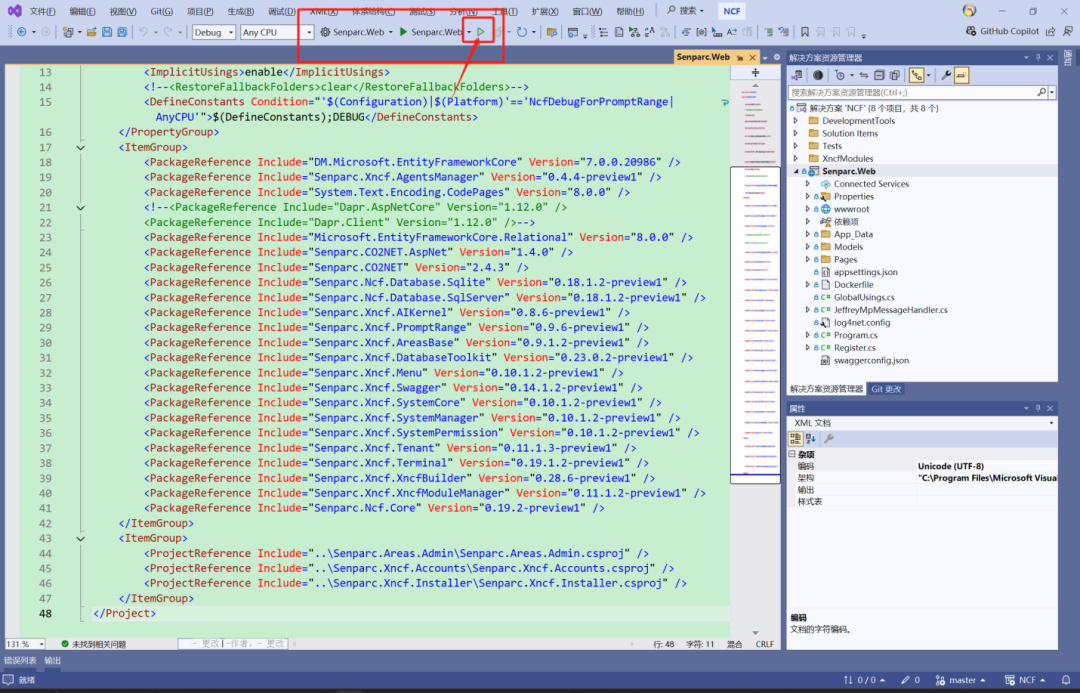The width and height of the screenshot is (1080, 693).
Task: Switch to the Git 更改 tab
Action: tap(886, 389)
